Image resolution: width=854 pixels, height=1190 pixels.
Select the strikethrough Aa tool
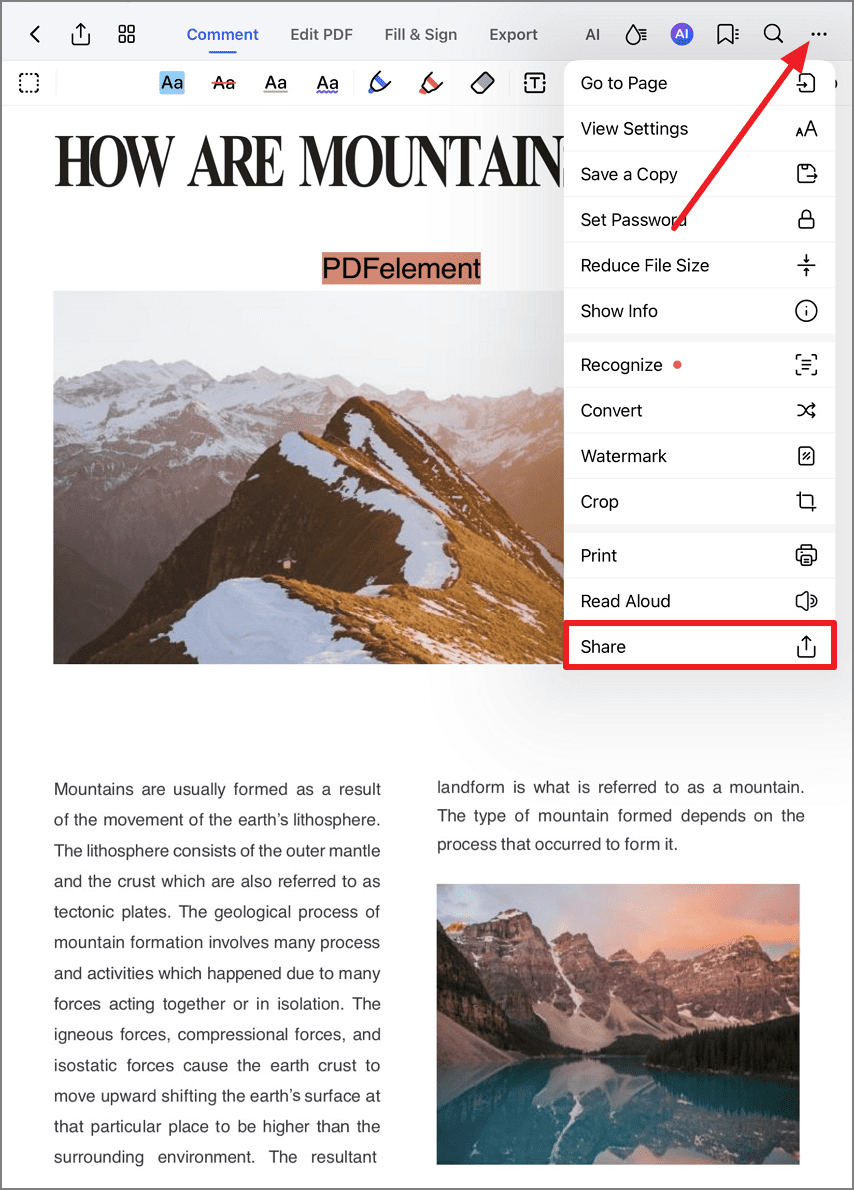point(224,83)
